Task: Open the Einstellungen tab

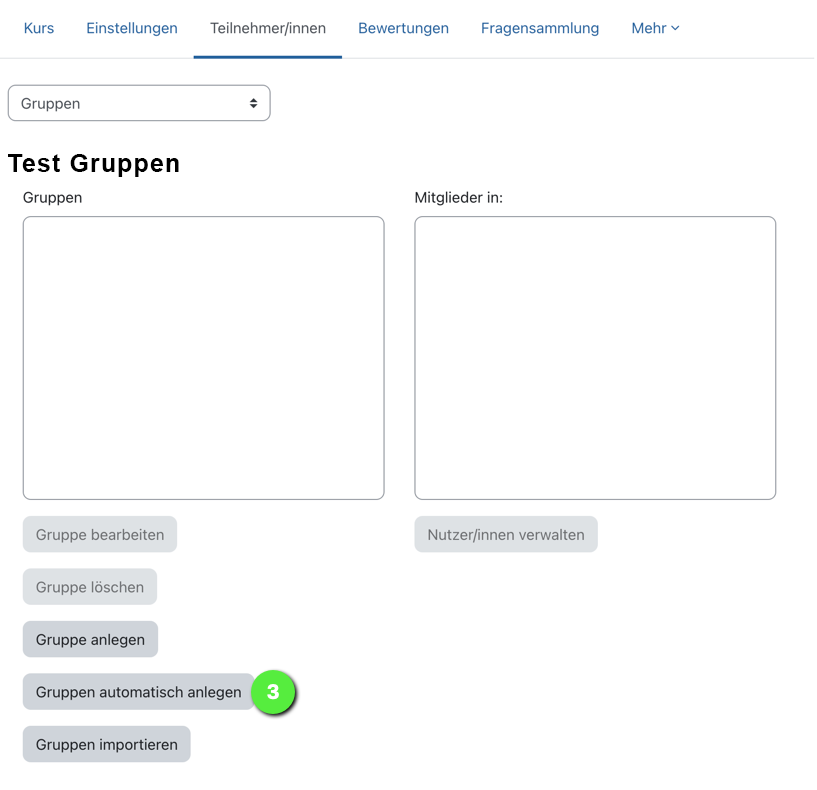Action: click(131, 28)
